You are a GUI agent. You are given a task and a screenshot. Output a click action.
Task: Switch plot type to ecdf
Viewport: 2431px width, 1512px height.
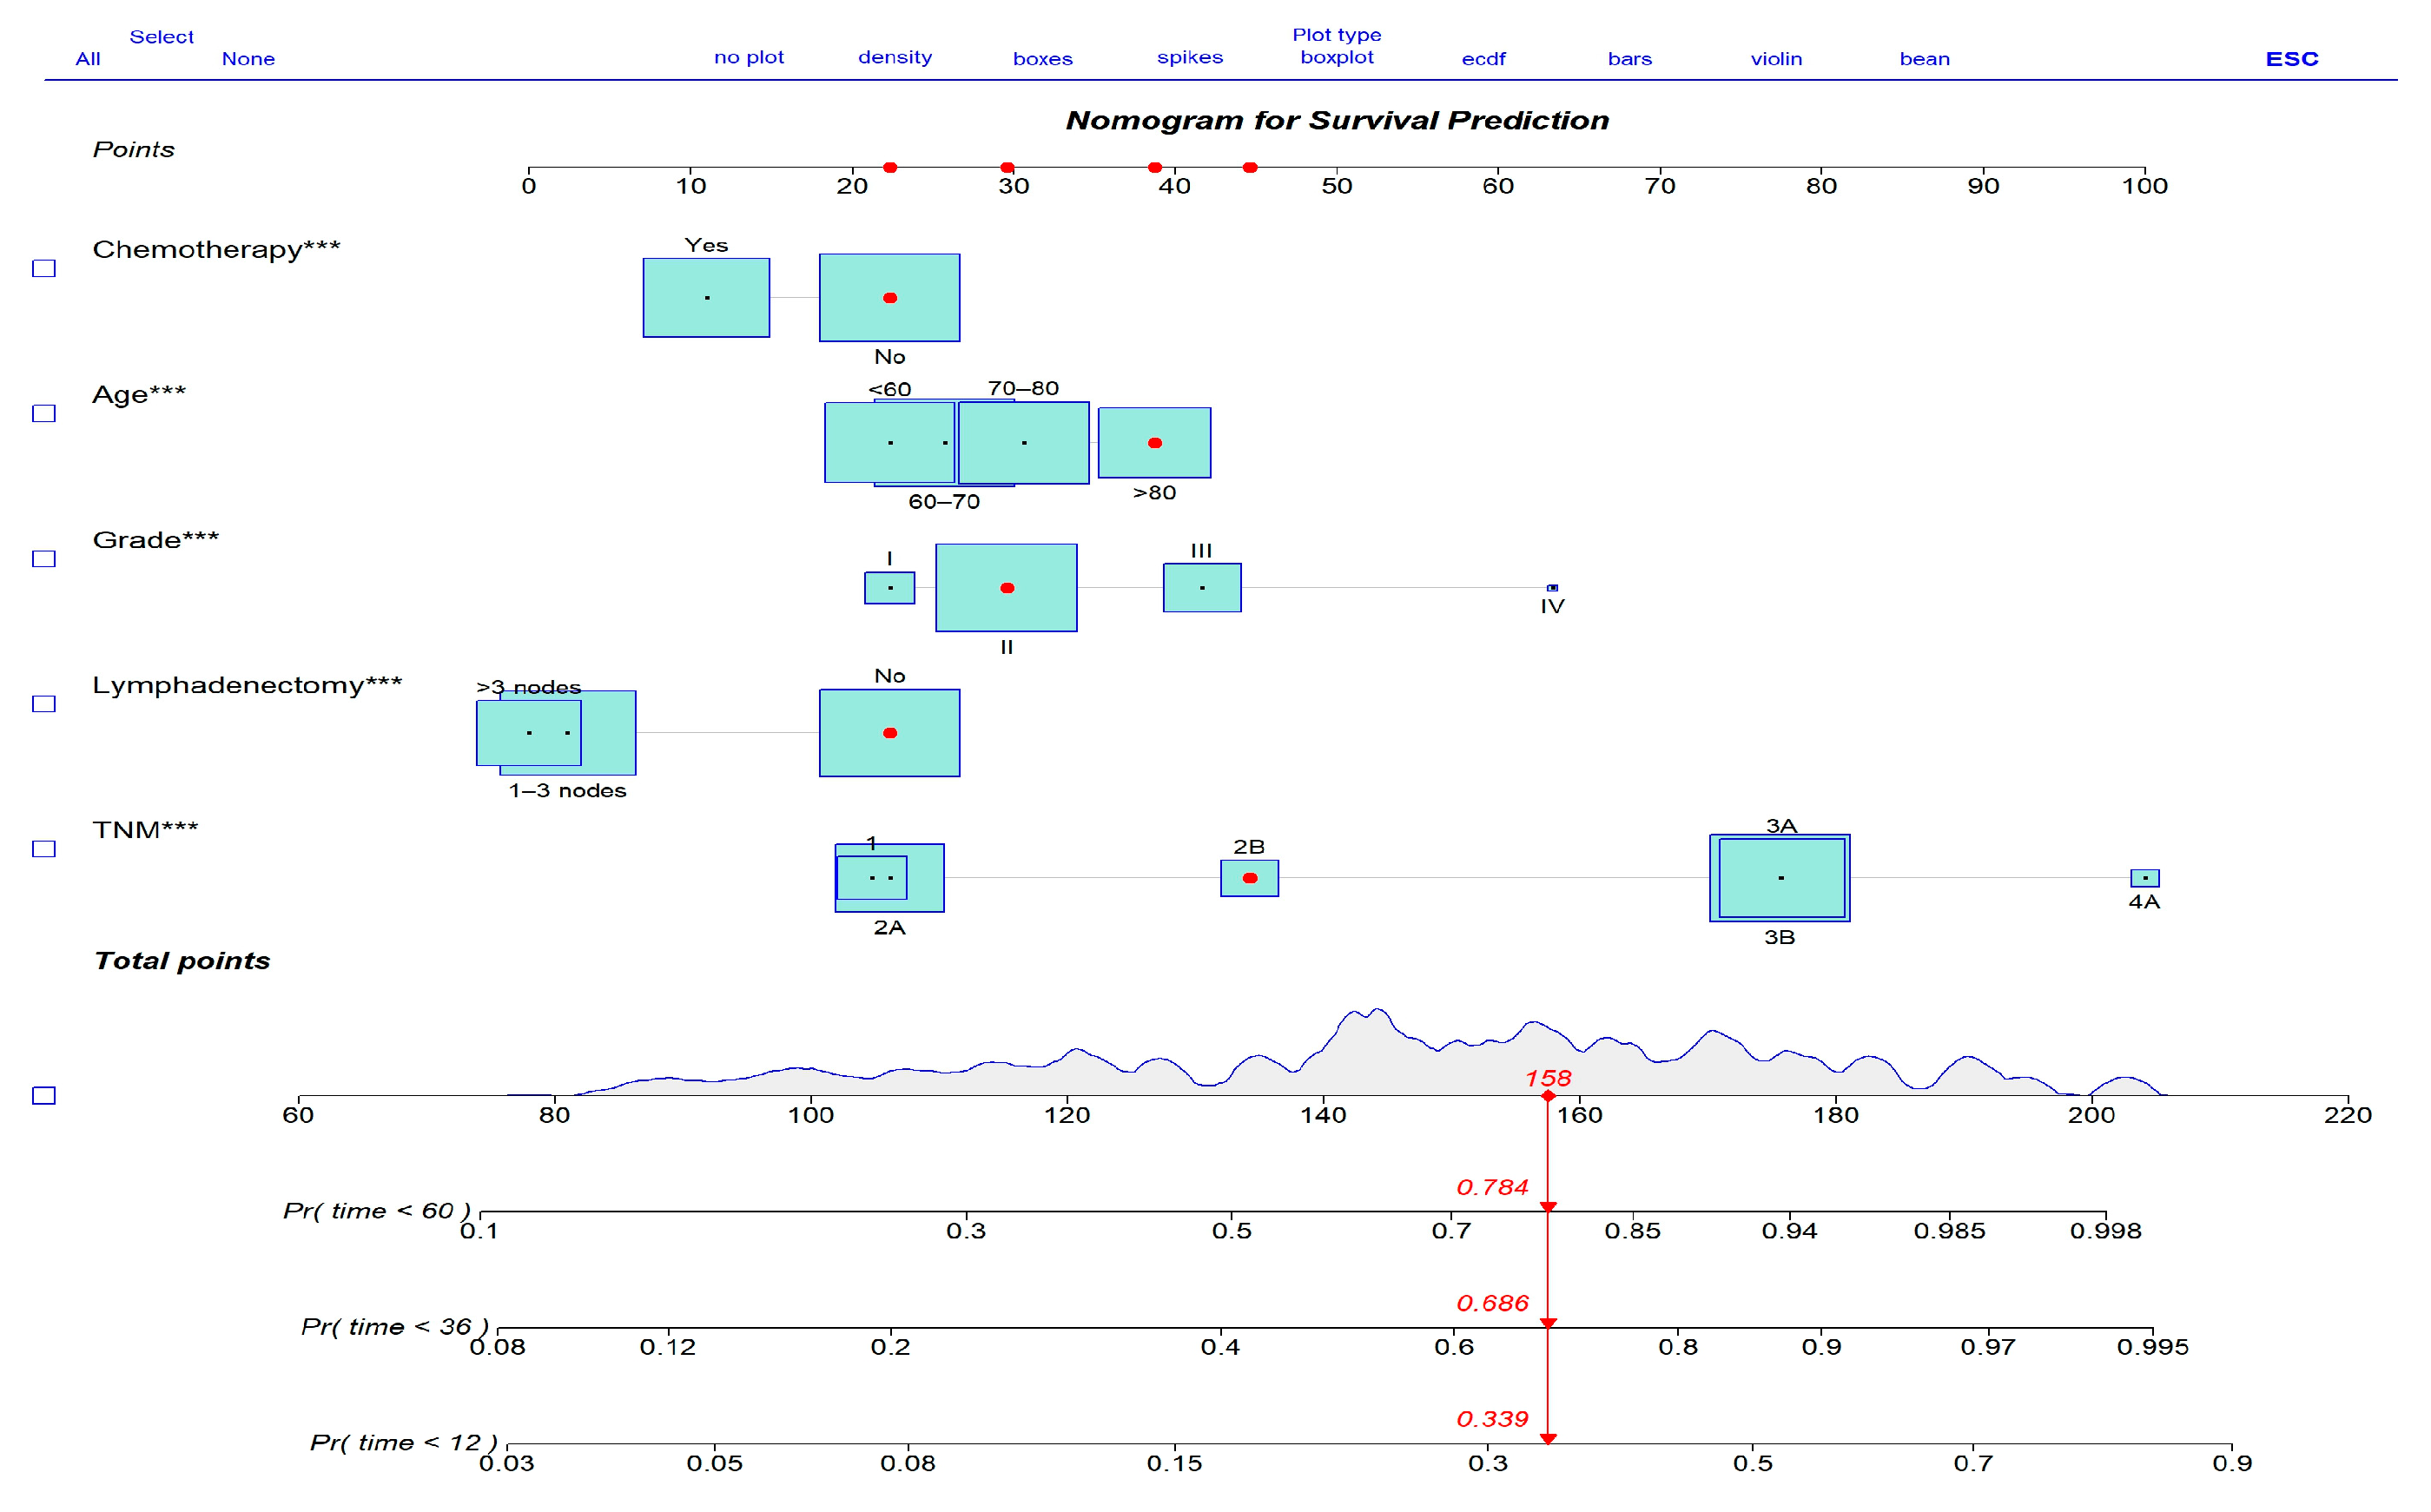[1483, 59]
